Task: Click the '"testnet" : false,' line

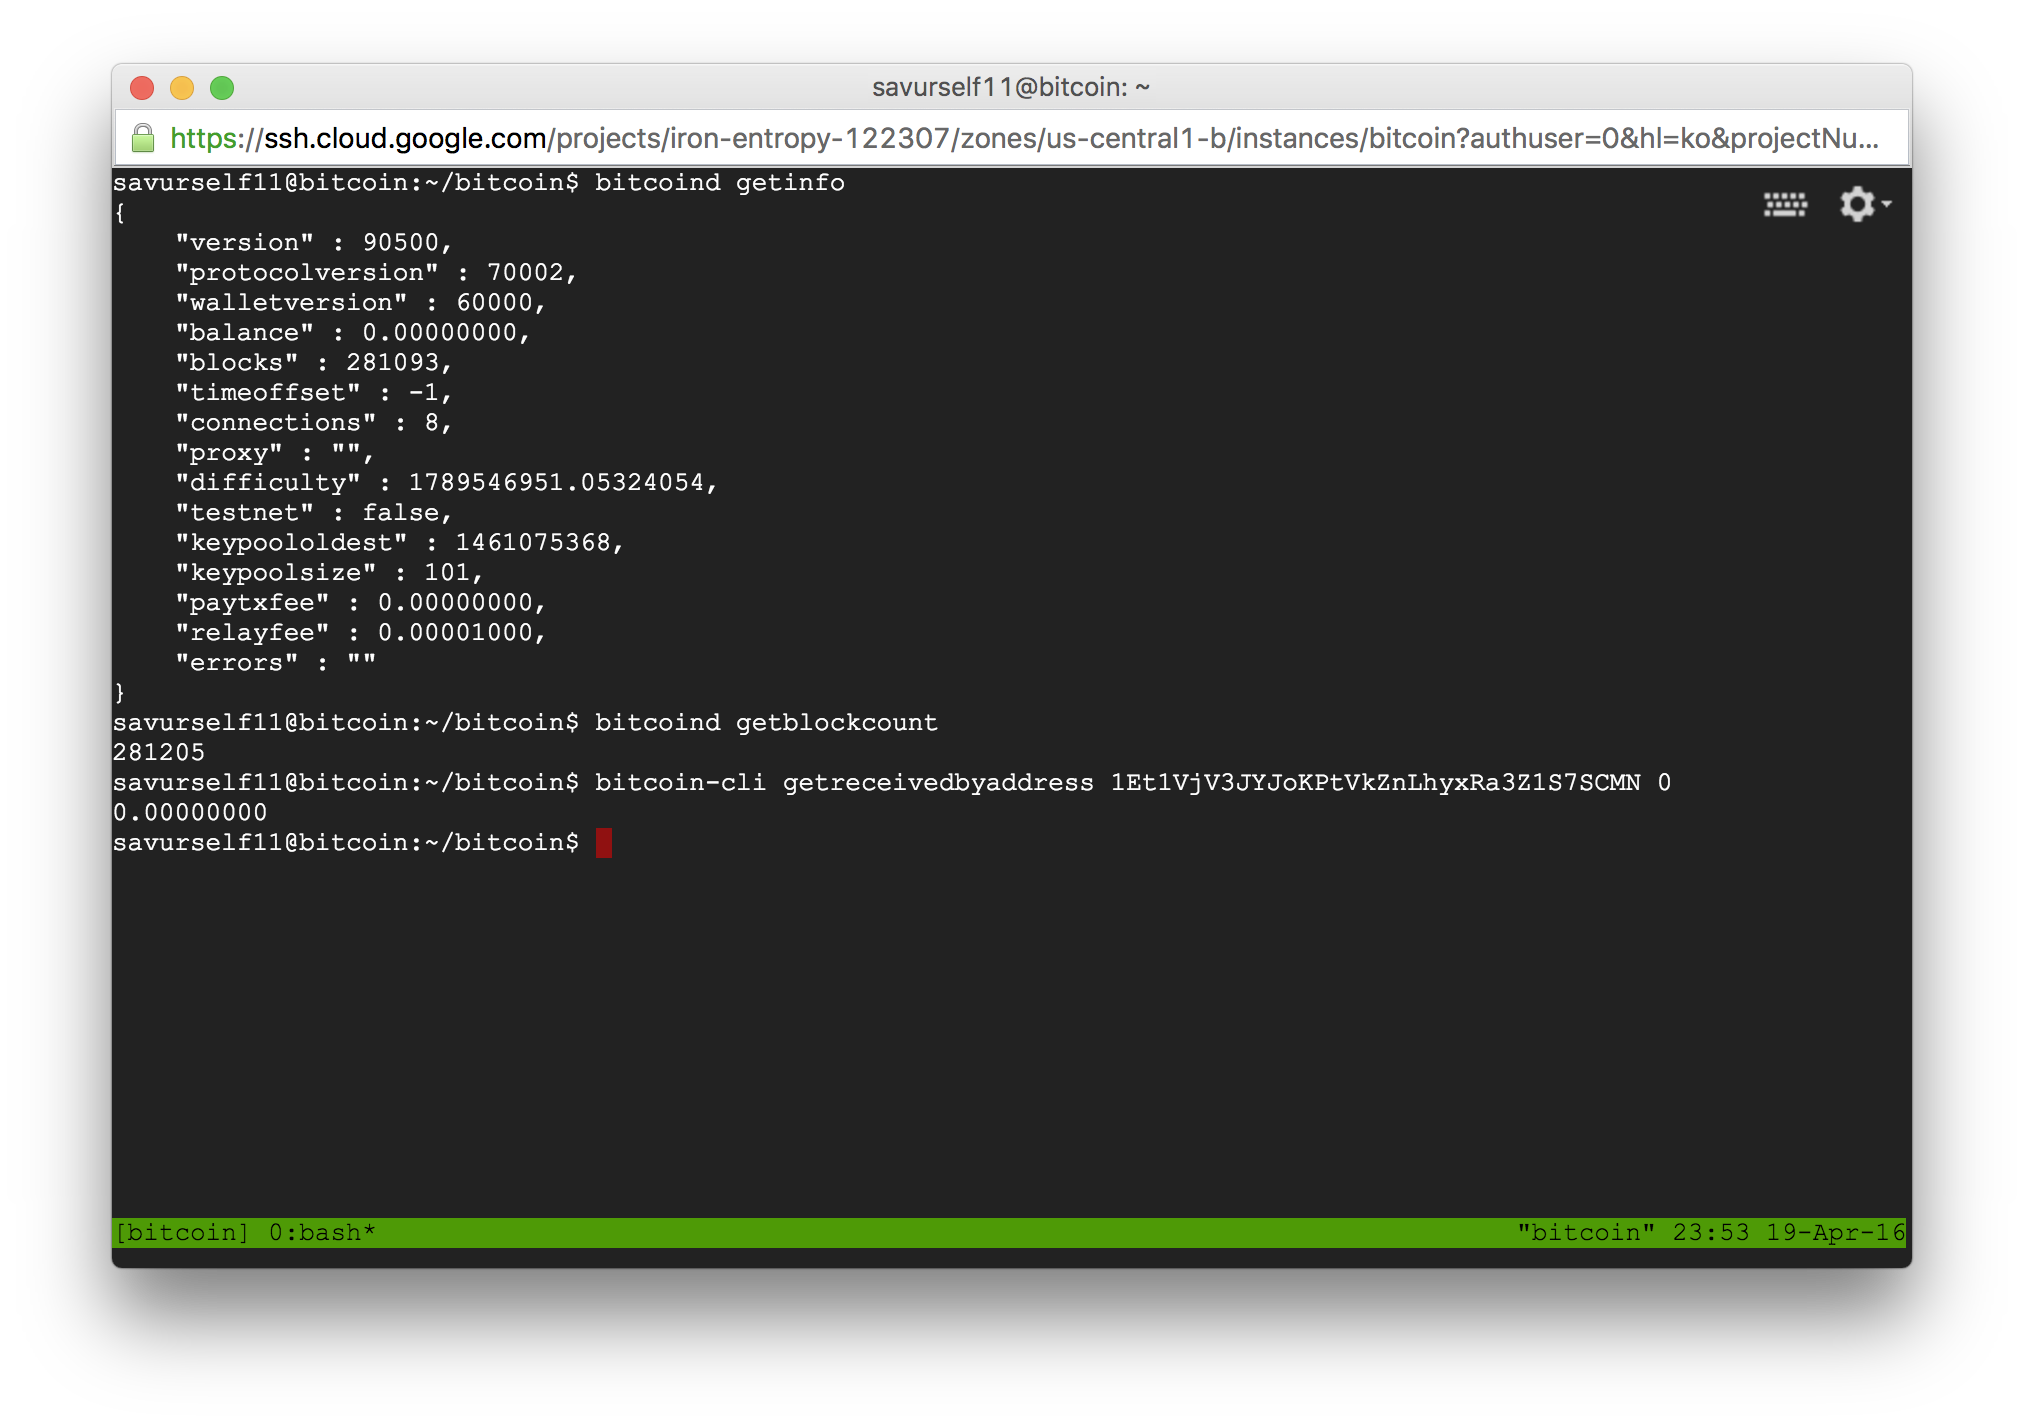Action: click(314, 512)
